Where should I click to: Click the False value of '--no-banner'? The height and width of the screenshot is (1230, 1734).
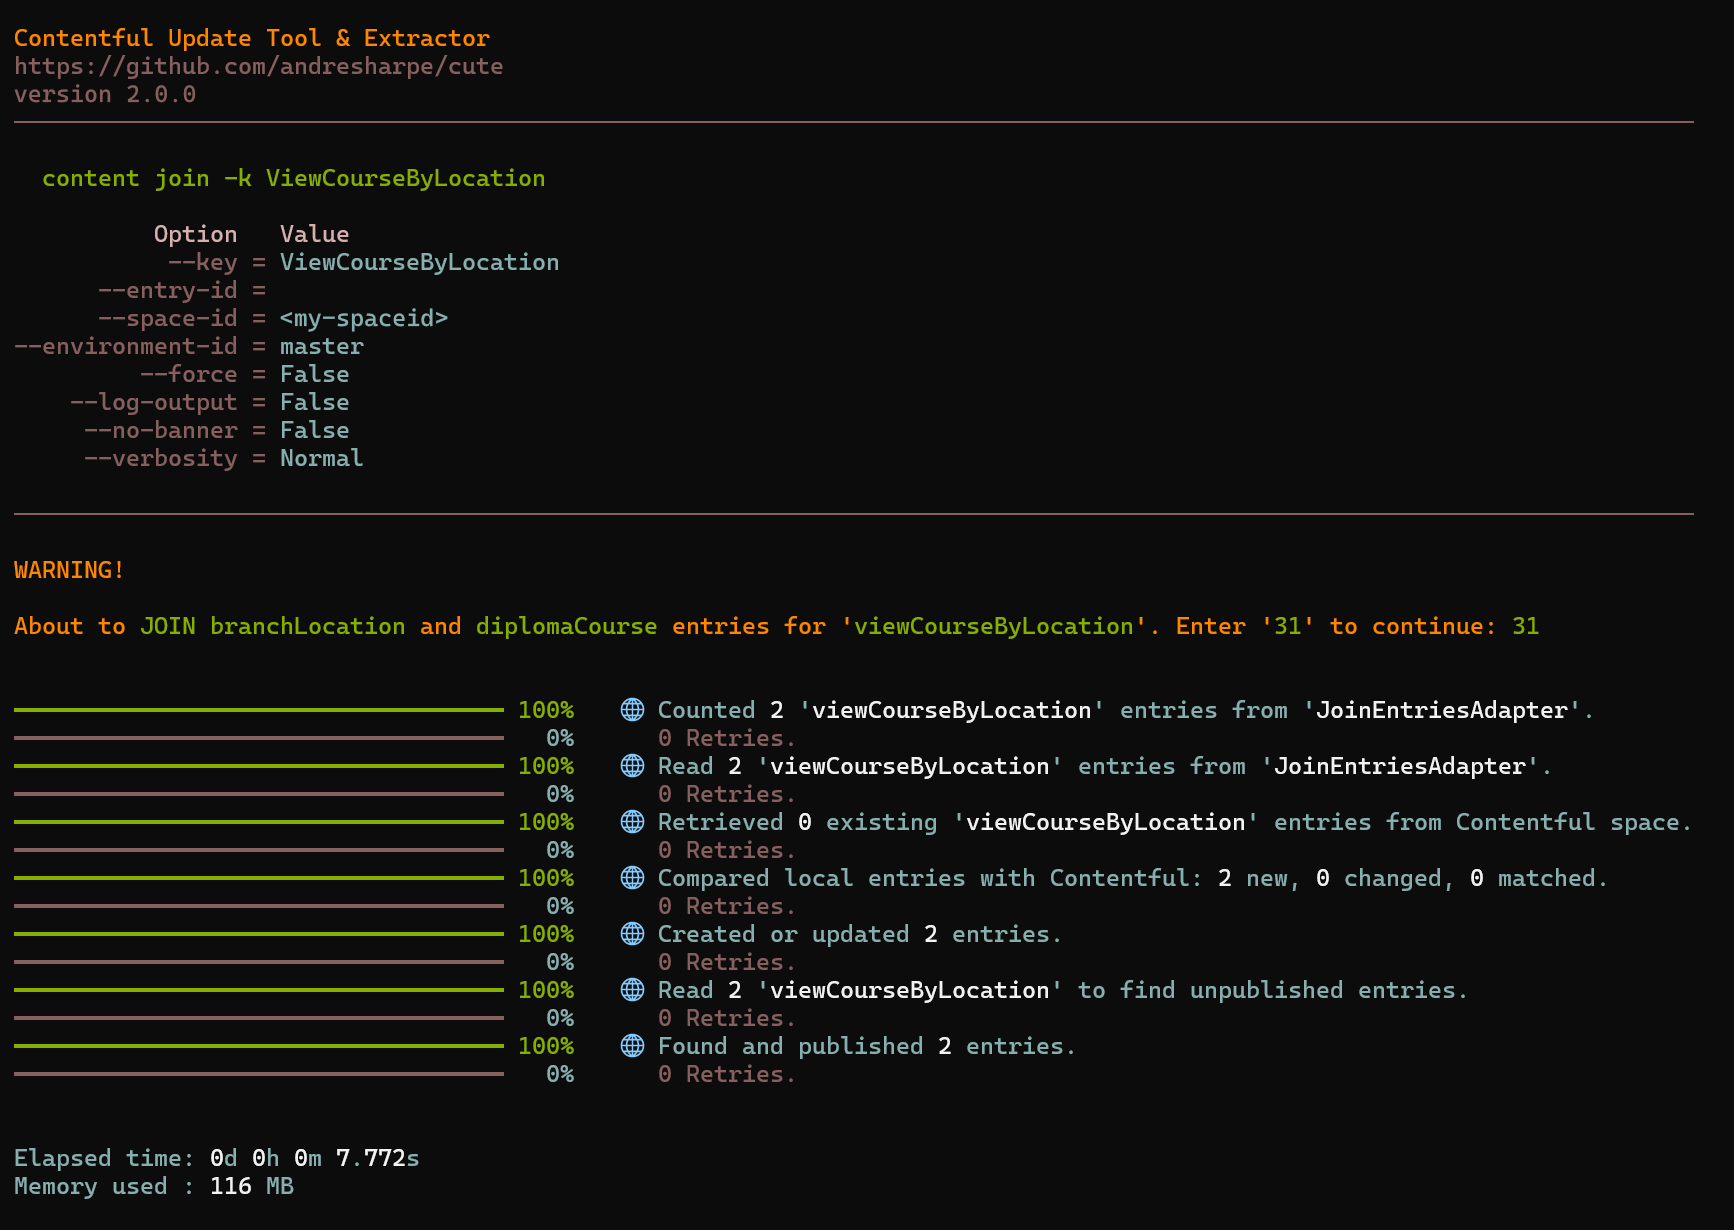315,430
